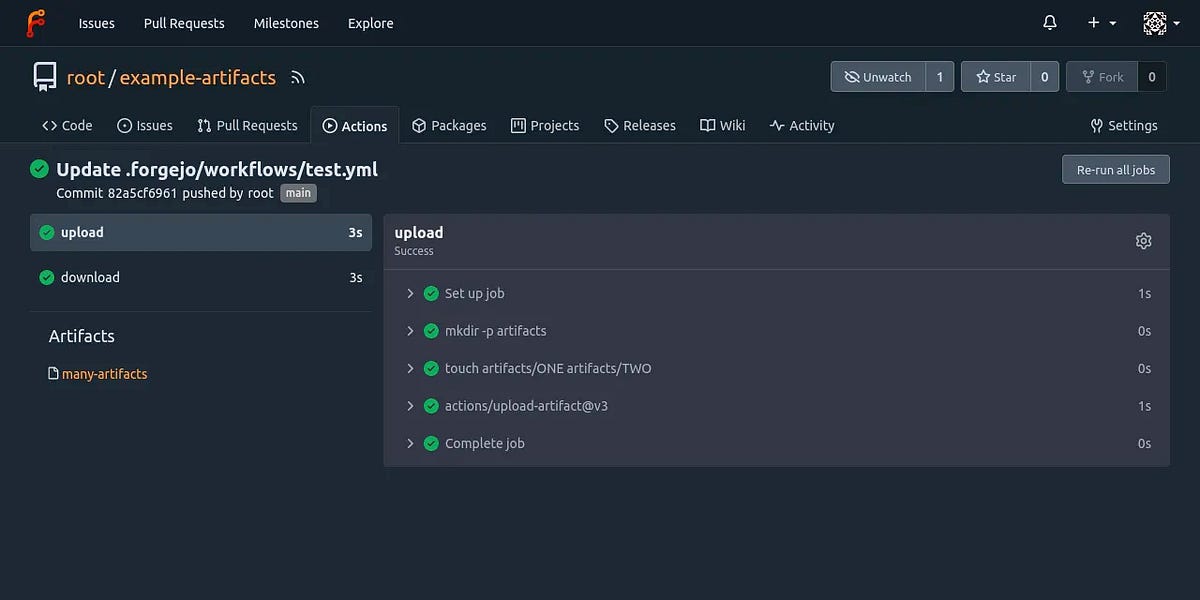Screen dimensions: 1200x600
Task: Open the Forgejo home logo
Action: [x=35, y=22]
